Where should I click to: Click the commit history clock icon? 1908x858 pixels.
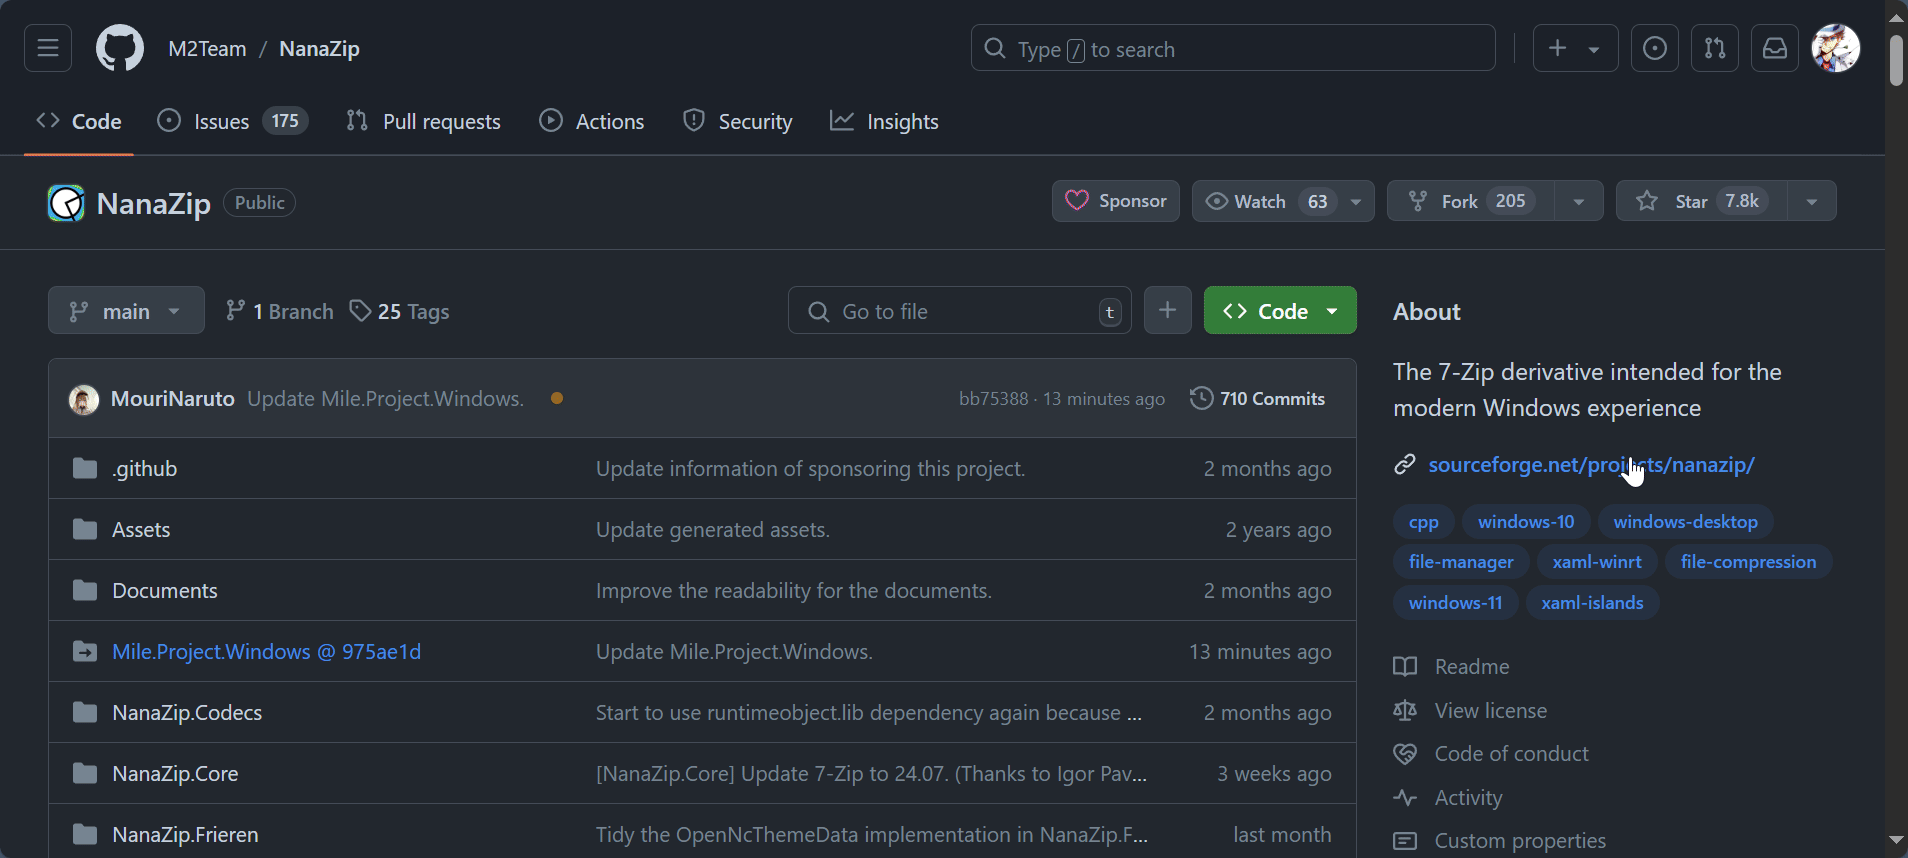1201,398
